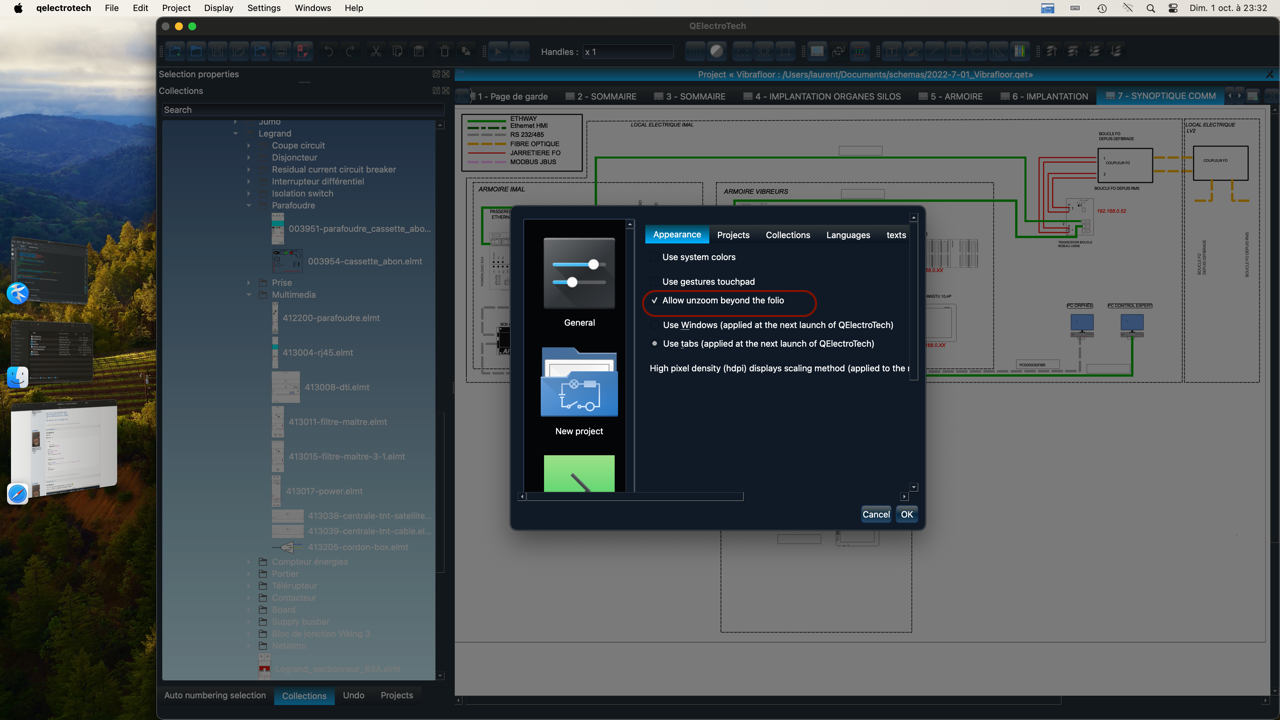This screenshot has width=1280, height=720.
Task: Enable Use system colors checkbox
Action: coord(655,257)
